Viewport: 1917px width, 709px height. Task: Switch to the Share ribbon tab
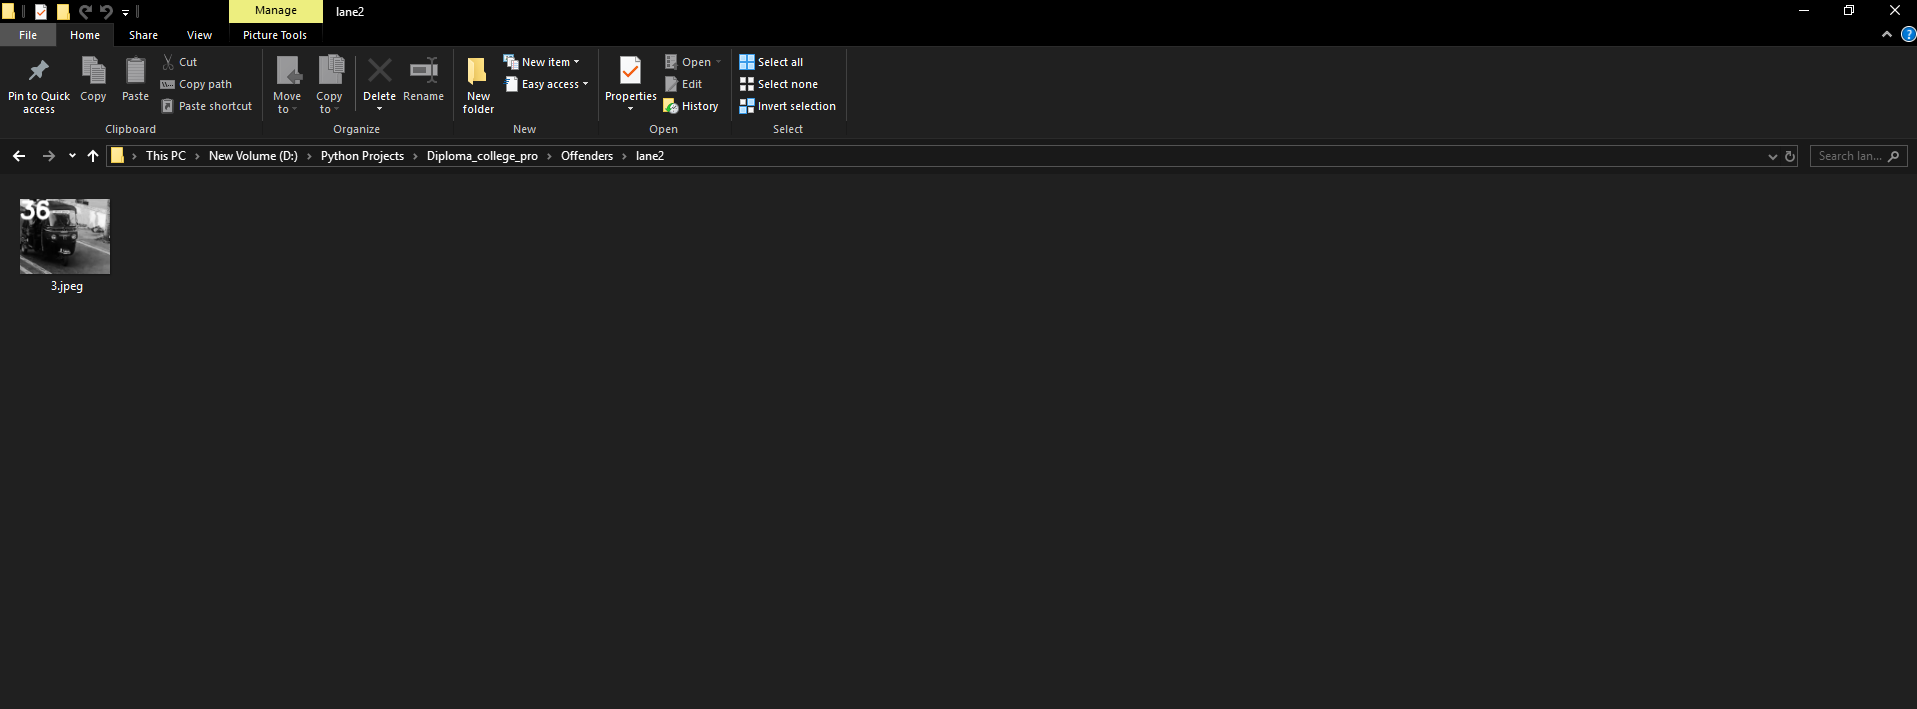(143, 35)
